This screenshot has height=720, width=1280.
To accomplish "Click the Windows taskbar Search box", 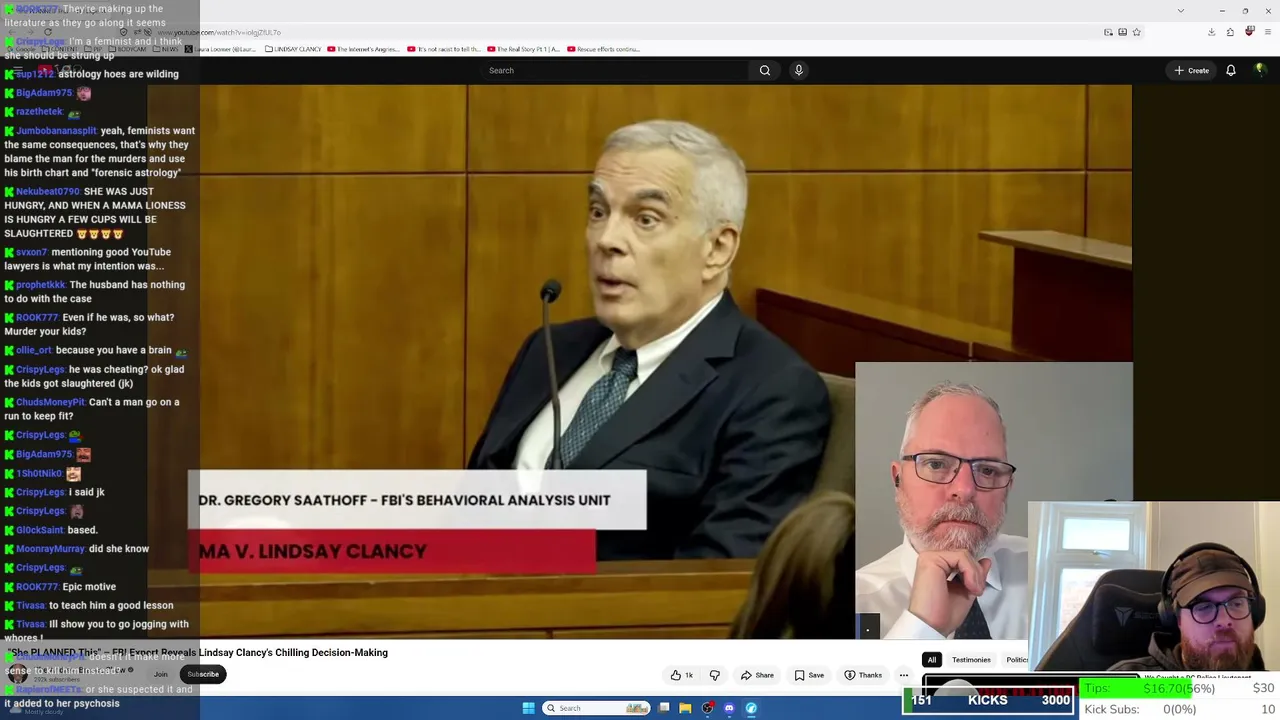I will tap(596, 708).
